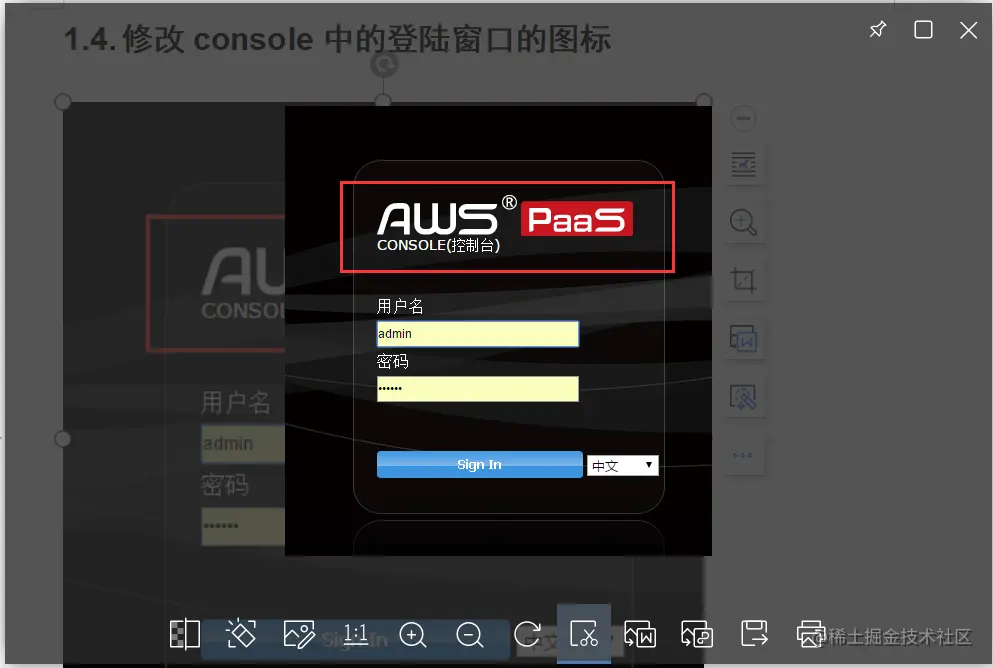Maximize the image viewer window
This screenshot has height=668, width=993.
click(x=923, y=29)
